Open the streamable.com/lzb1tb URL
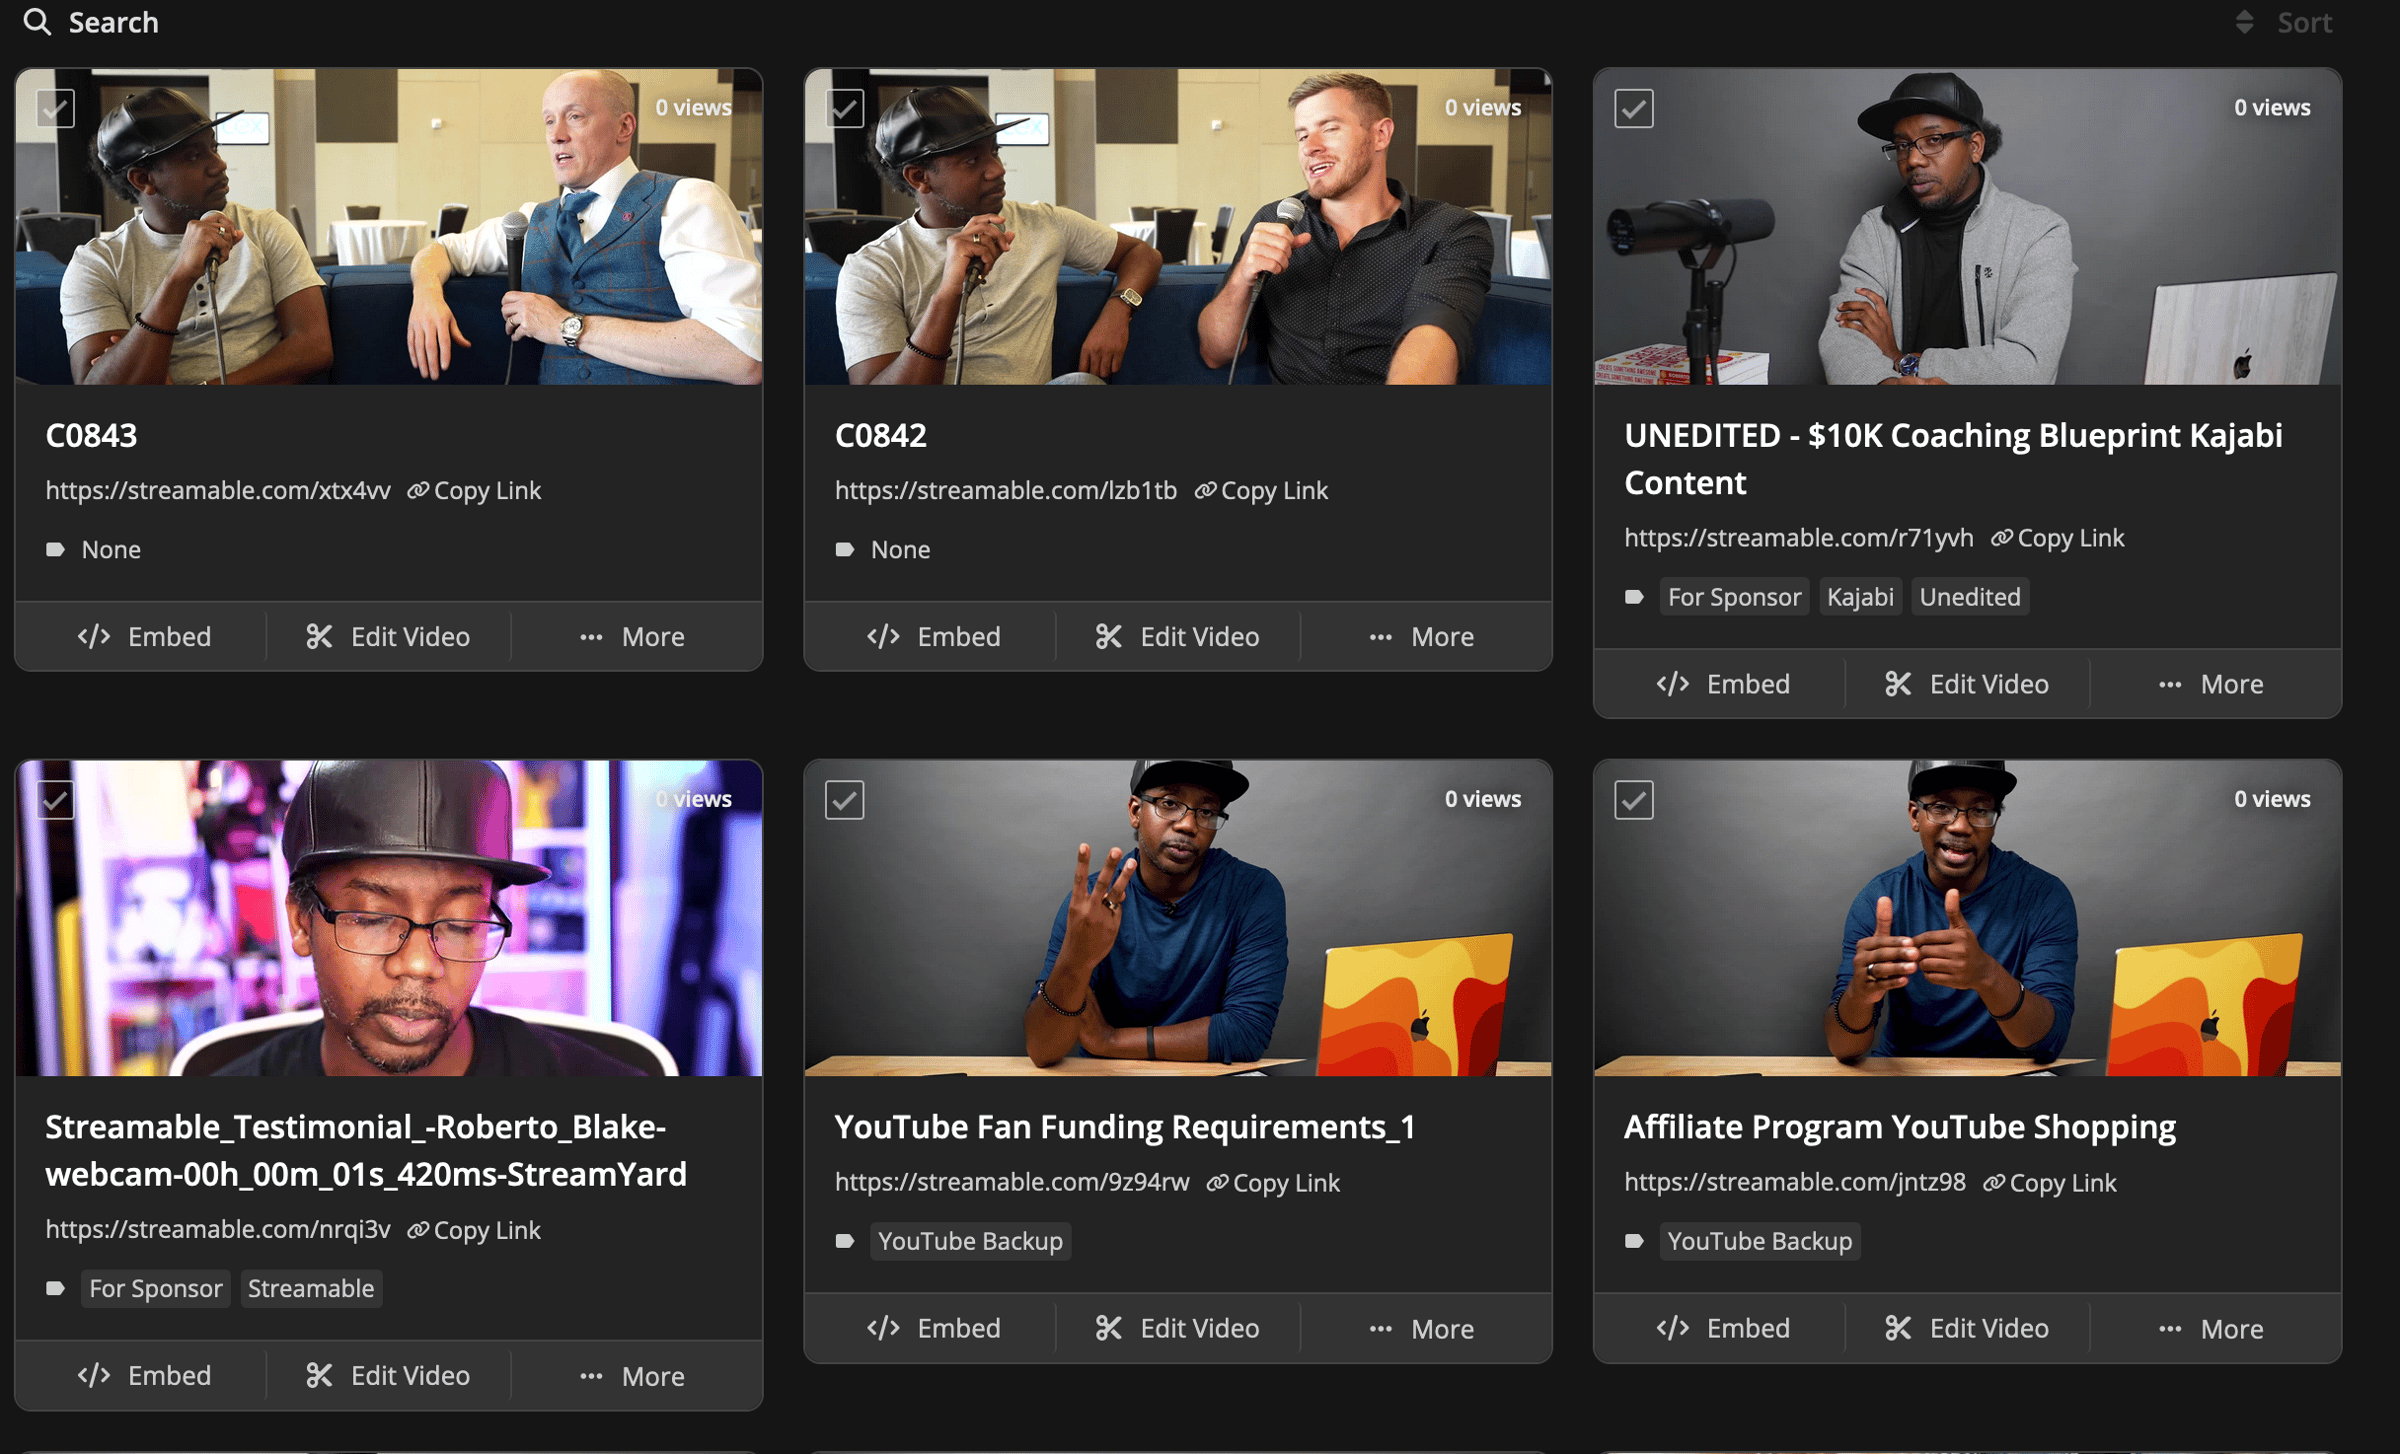Screen dimensions: 2400x1454 click(x=1006, y=490)
